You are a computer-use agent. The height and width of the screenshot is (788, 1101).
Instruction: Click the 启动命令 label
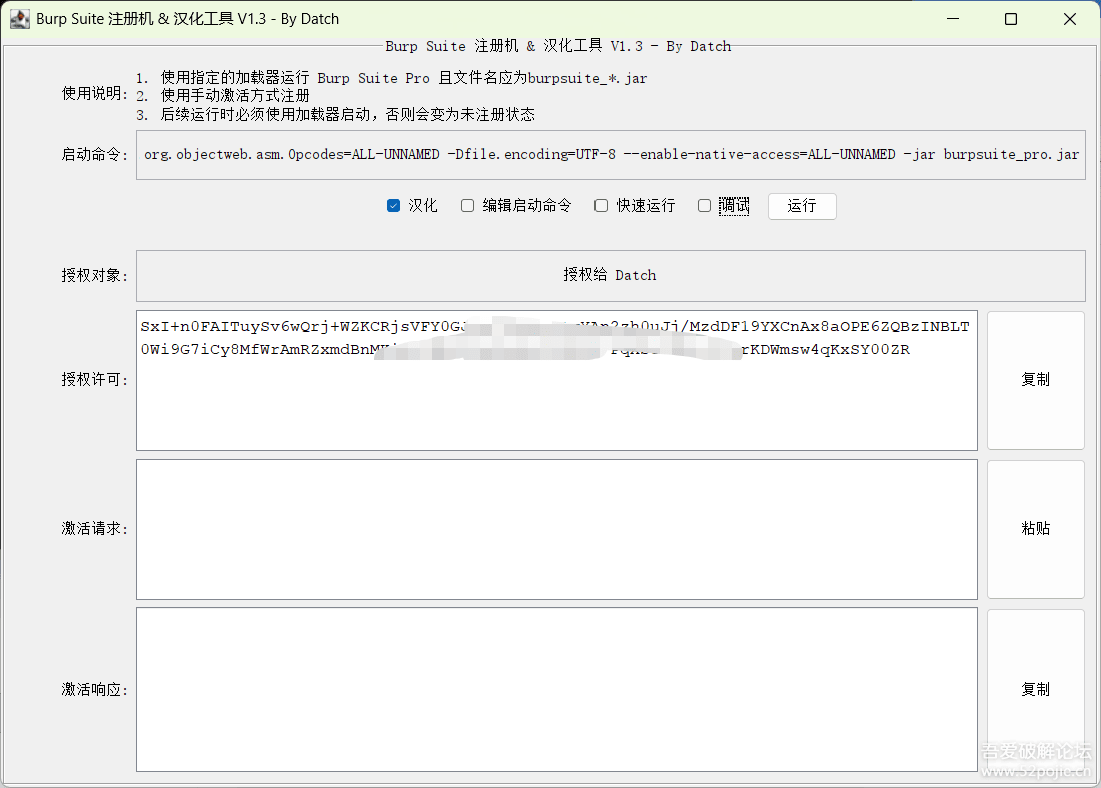pyautogui.click(x=95, y=155)
